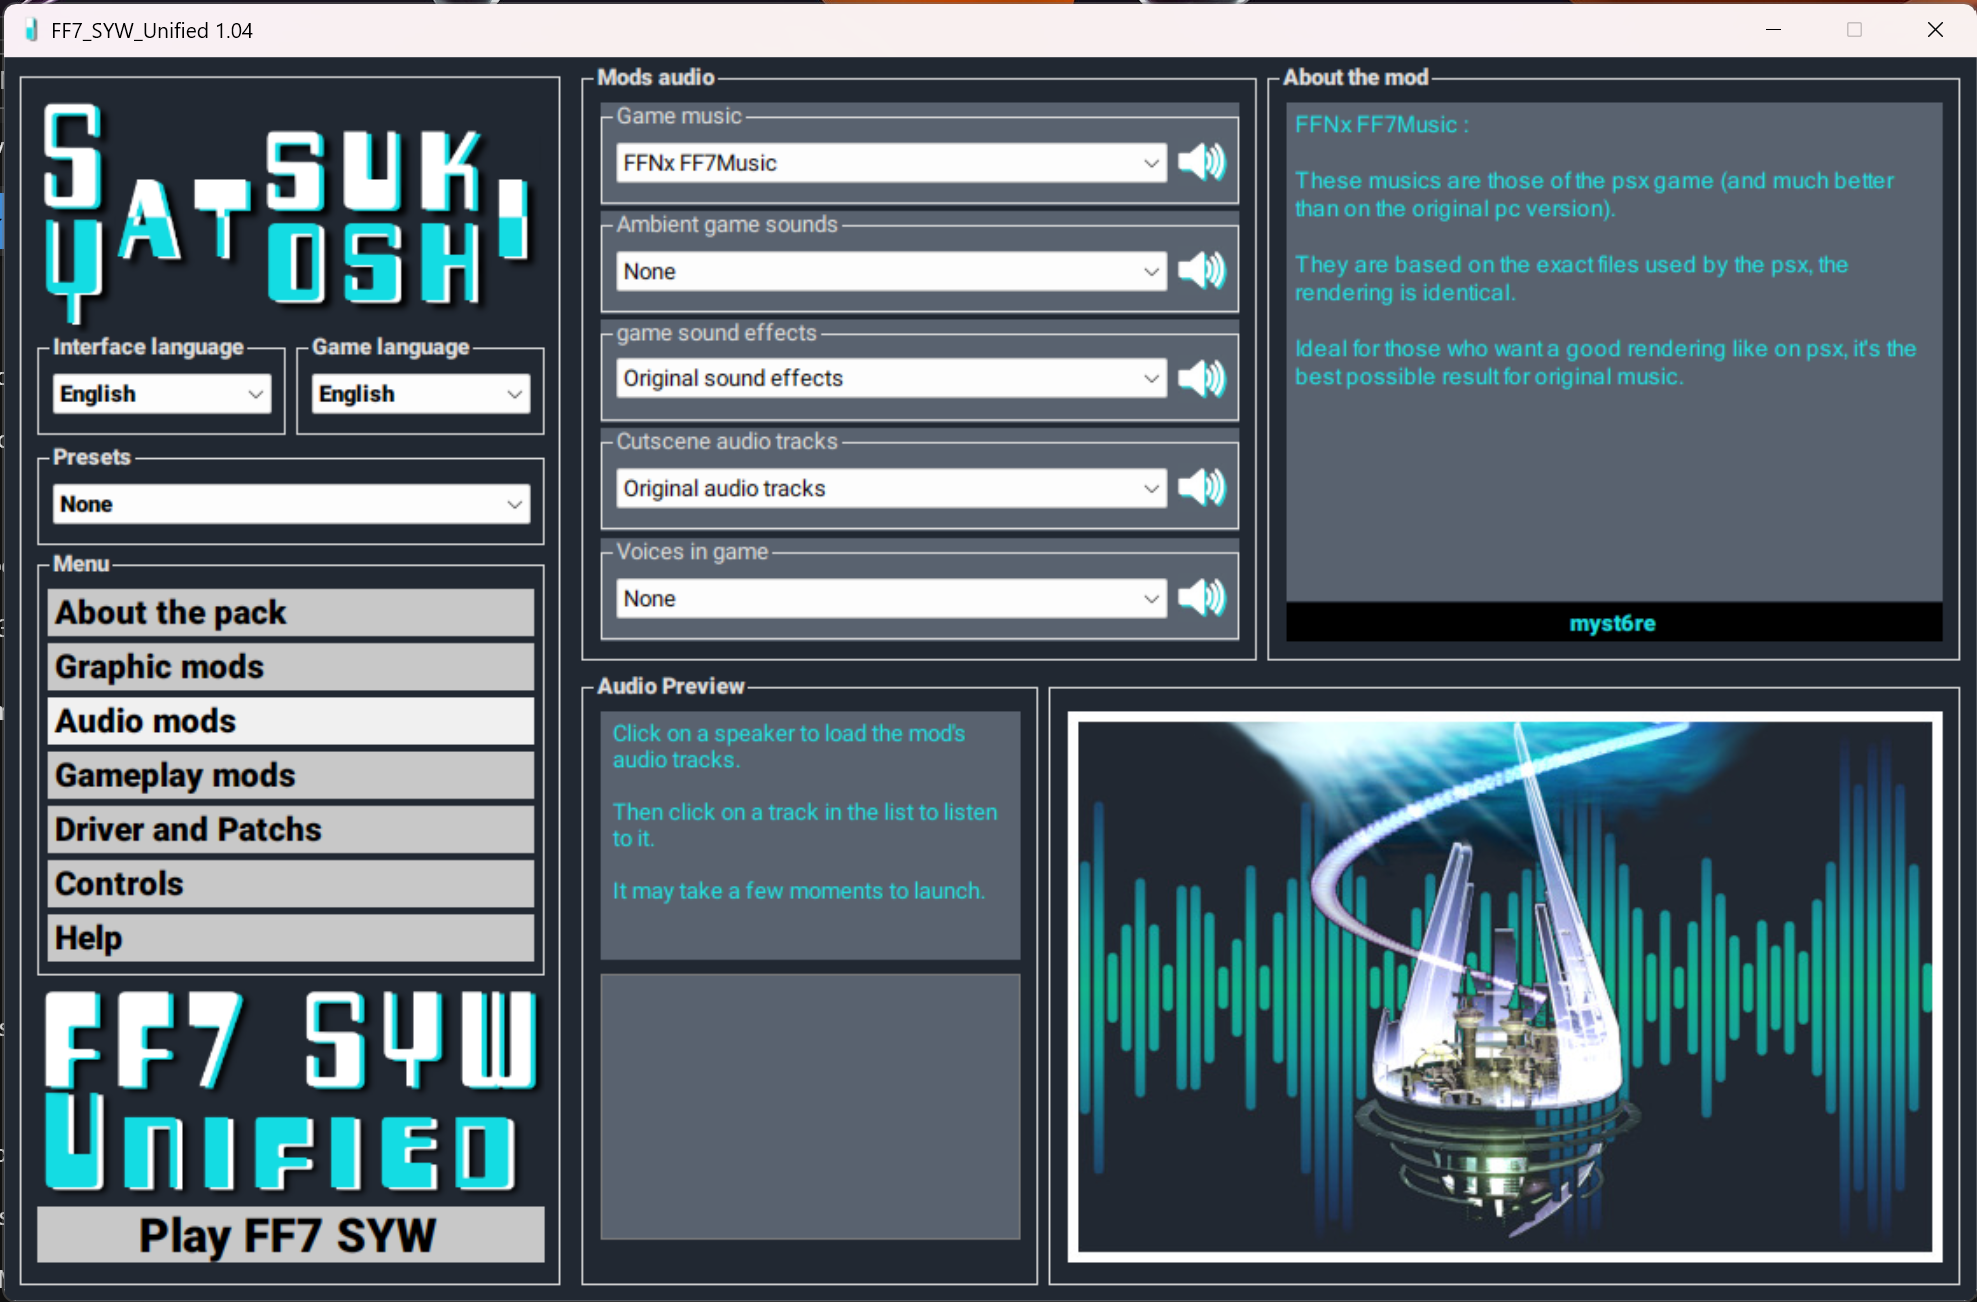The width and height of the screenshot is (1977, 1302).
Task: Click the Satsuki Yatoshi logo
Action: point(288,213)
